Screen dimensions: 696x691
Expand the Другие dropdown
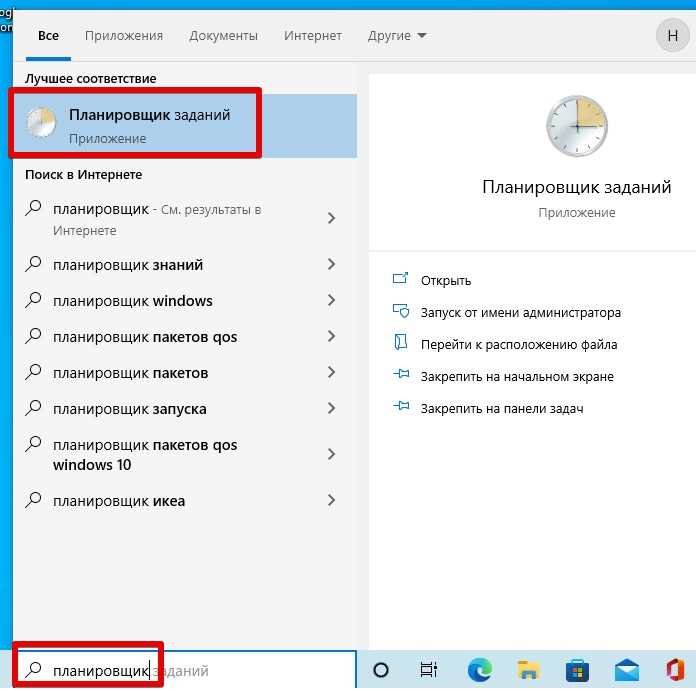[397, 36]
